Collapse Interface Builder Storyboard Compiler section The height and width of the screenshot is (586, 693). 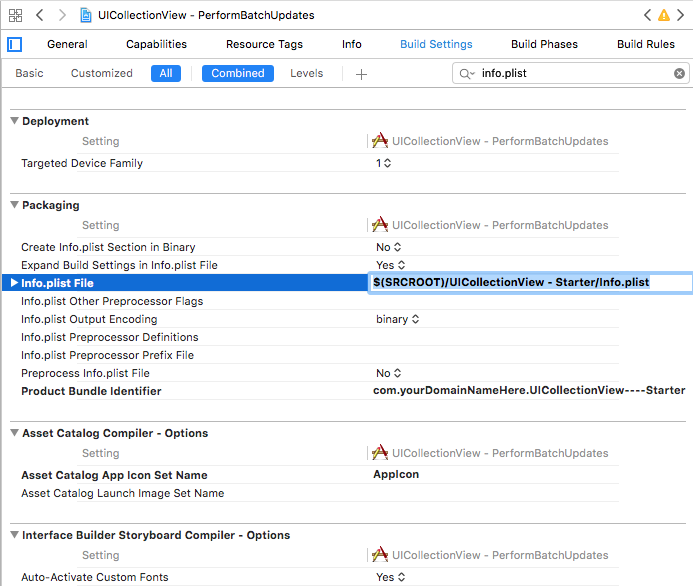(15, 535)
